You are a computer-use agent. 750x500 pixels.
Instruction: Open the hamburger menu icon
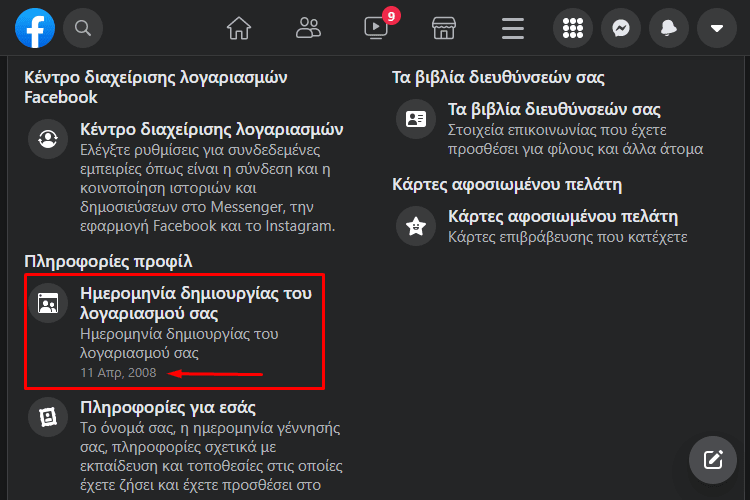coord(513,28)
